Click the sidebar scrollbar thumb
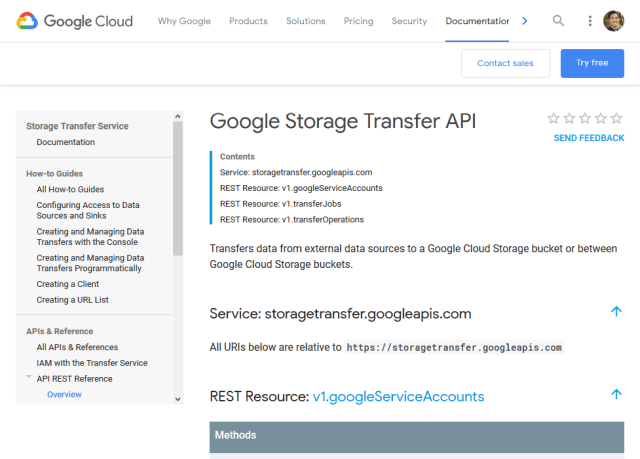 [178, 188]
